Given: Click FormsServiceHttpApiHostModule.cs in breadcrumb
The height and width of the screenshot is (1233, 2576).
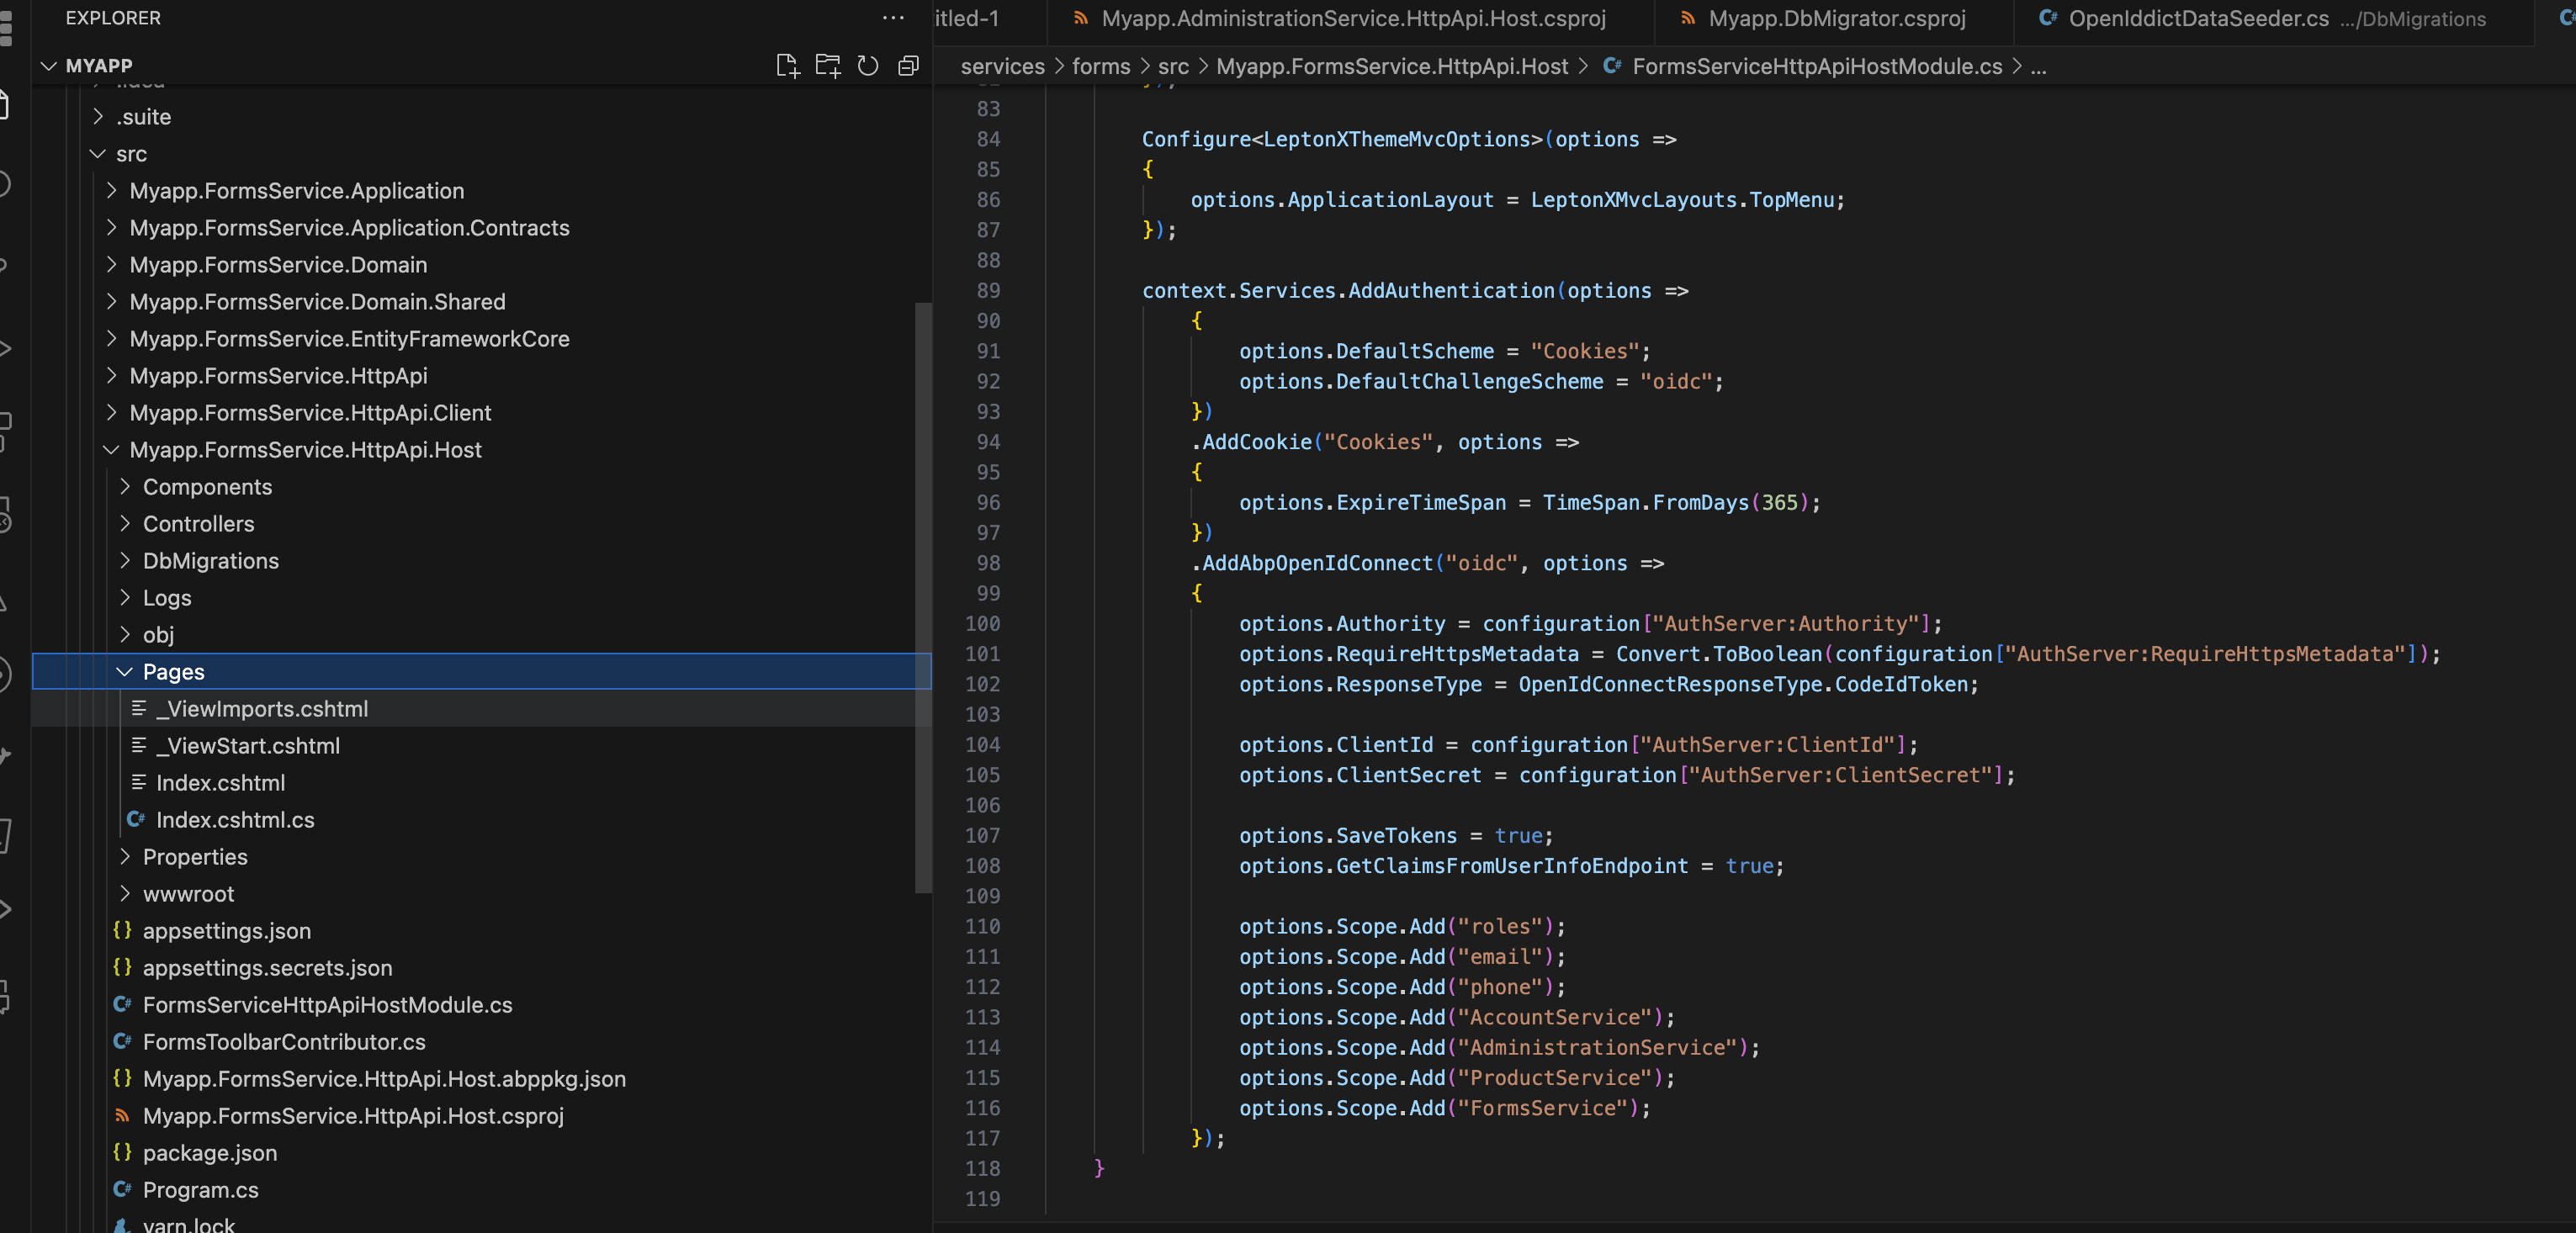Looking at the screenshot, I should pyautogui.click(x=1816, y=66).
